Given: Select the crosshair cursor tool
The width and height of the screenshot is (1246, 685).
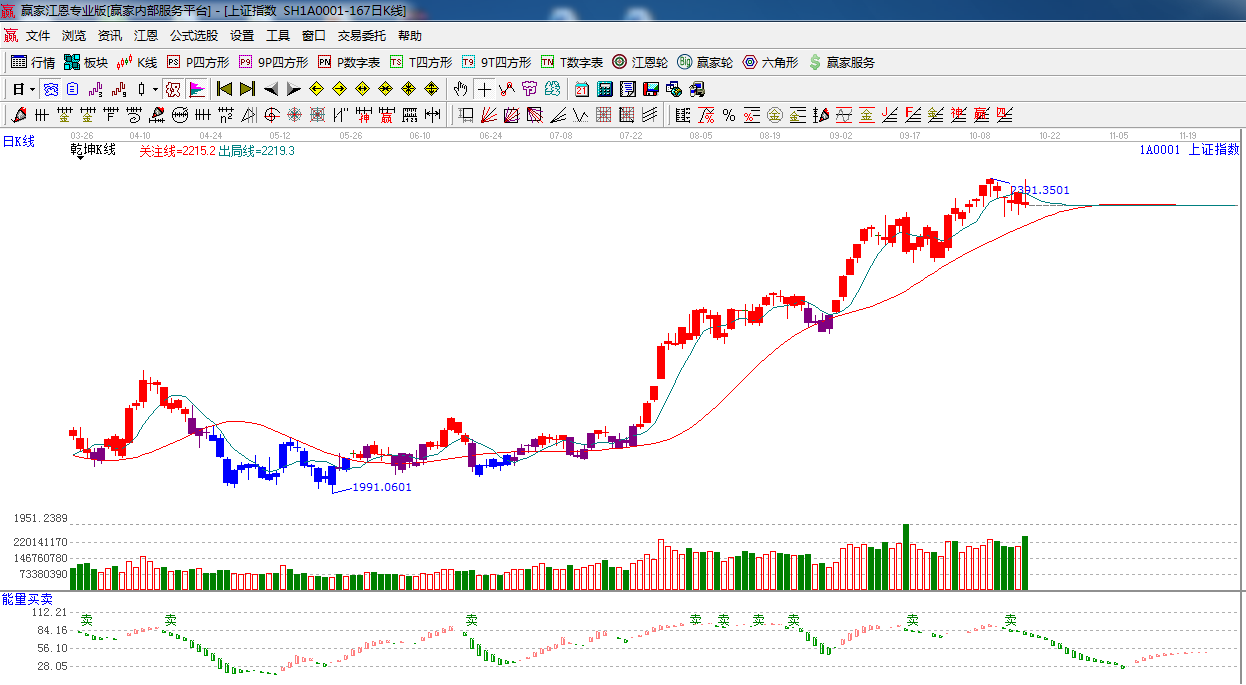Looking at the screenshot, I should 484,89.
